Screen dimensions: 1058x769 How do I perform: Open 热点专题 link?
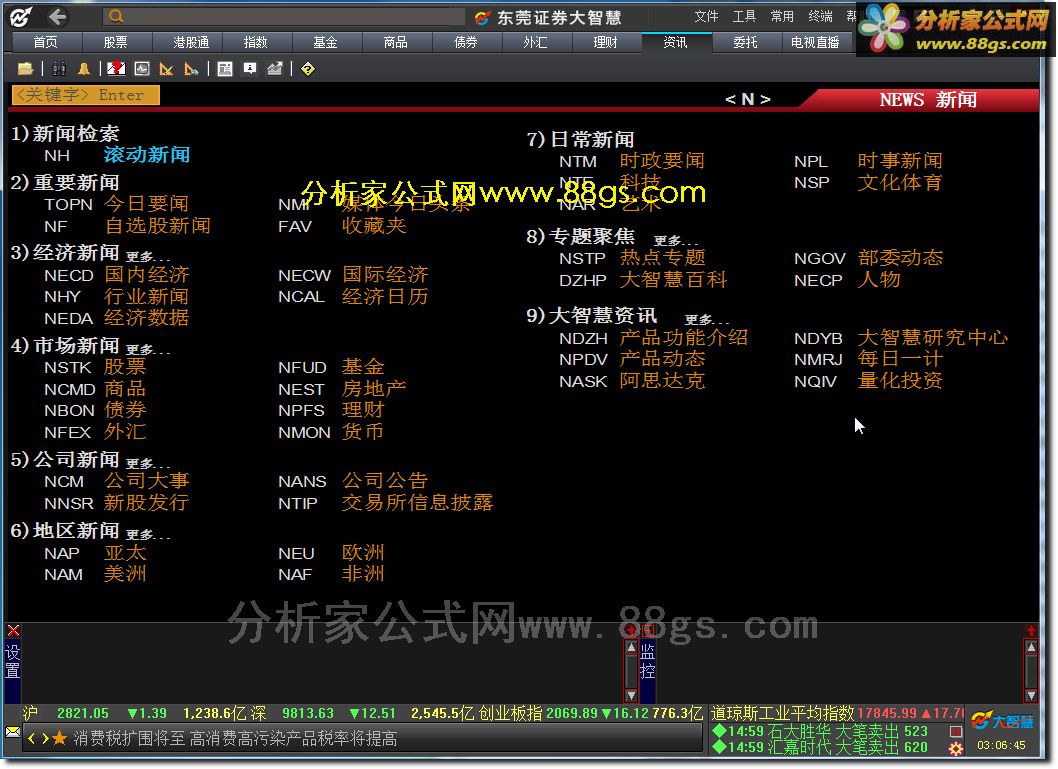(663, 257)
